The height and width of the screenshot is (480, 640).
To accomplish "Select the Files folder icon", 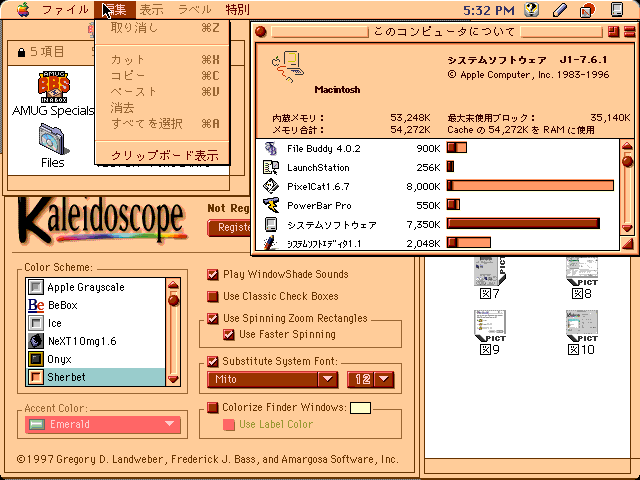I will (x=53, y=140).
